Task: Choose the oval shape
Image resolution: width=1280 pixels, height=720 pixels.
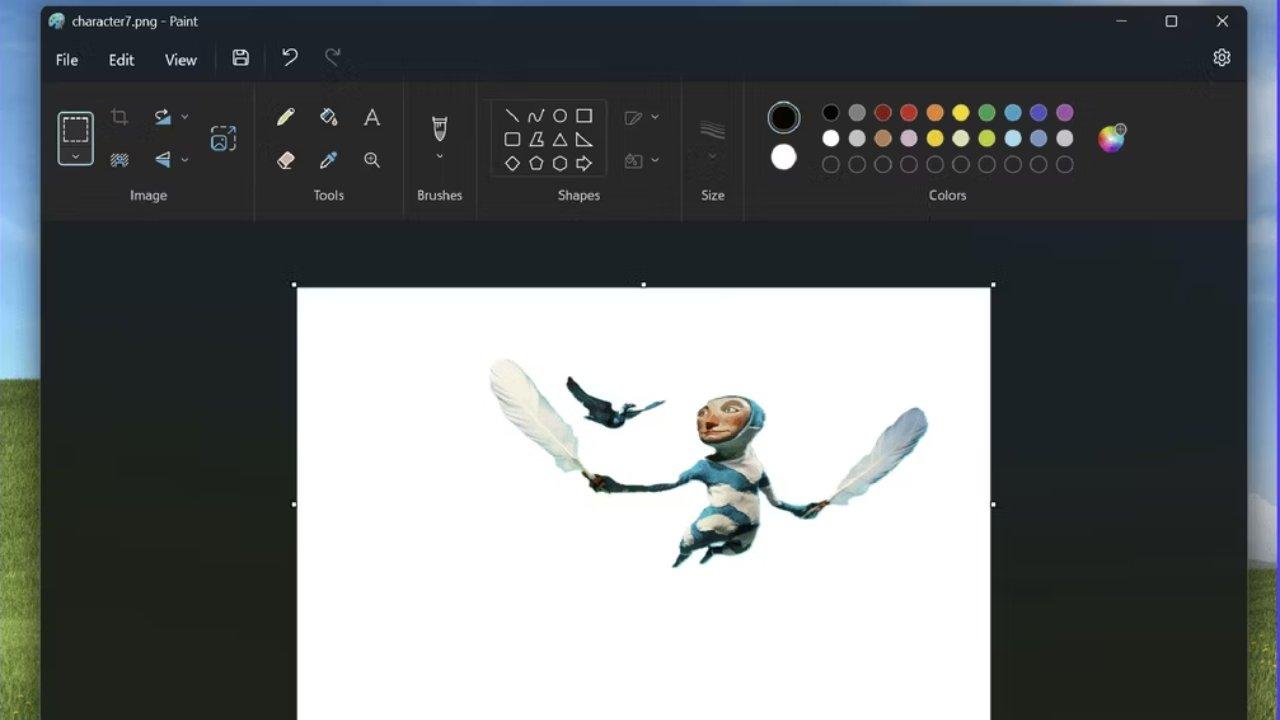Action: pyautogui.click(x=560, y=116)
